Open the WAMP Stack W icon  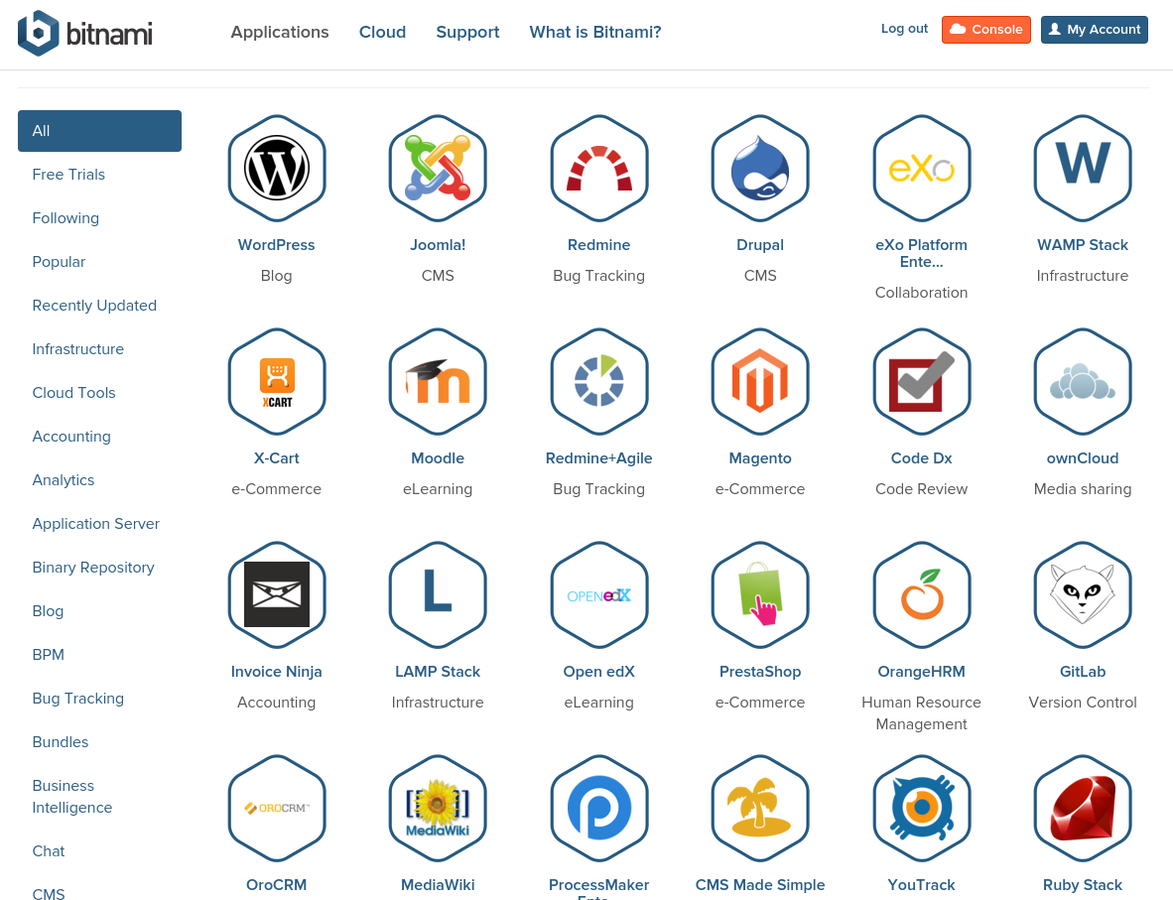point(1082,168)
